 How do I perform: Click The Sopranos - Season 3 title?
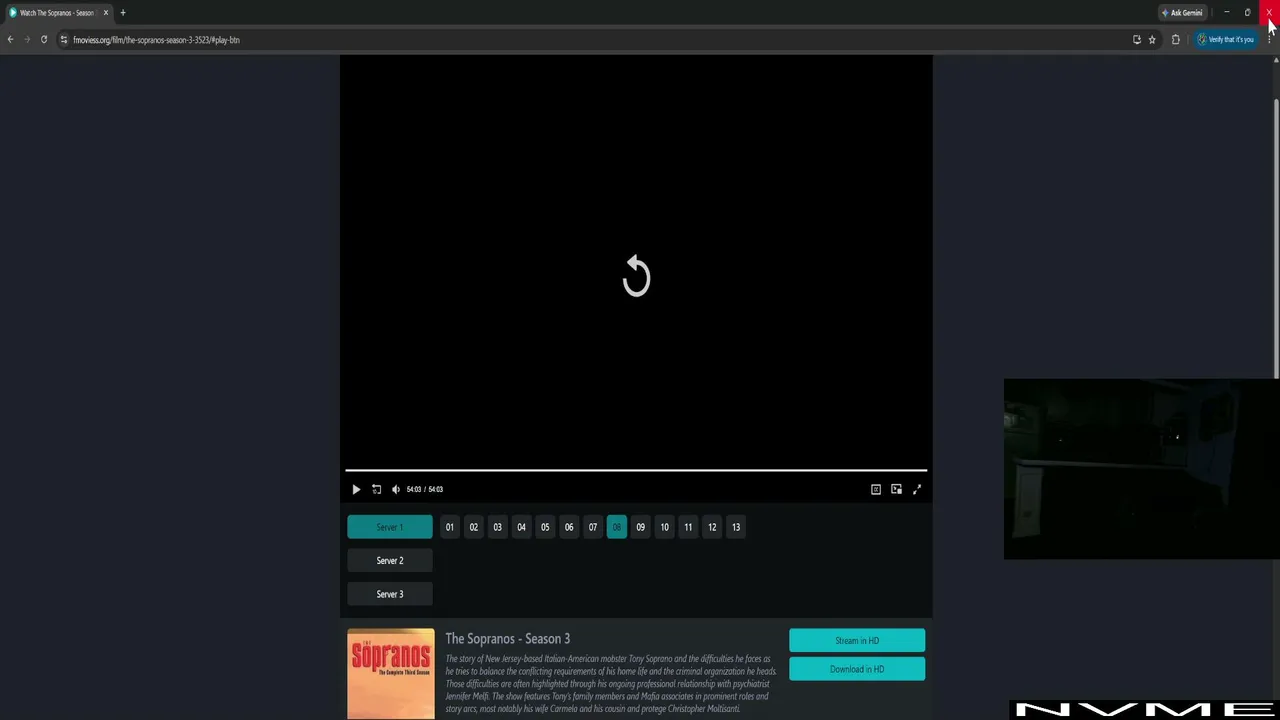pyautogui.click(x=508, y=639)
